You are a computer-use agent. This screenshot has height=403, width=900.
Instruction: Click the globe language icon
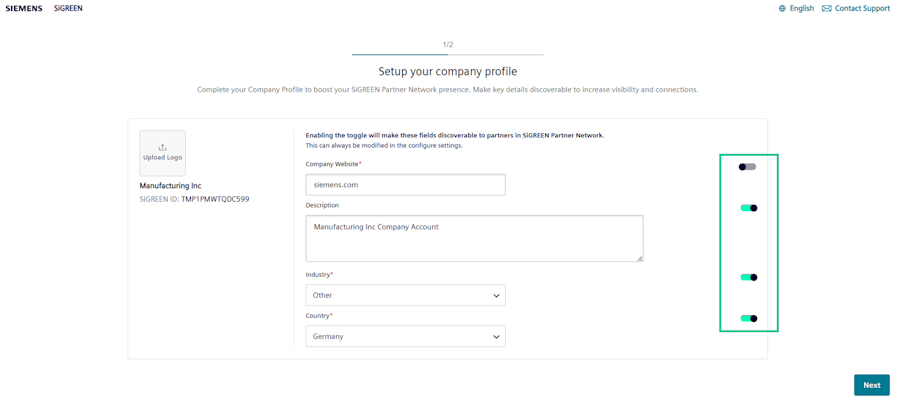click(x=782, y=9)
